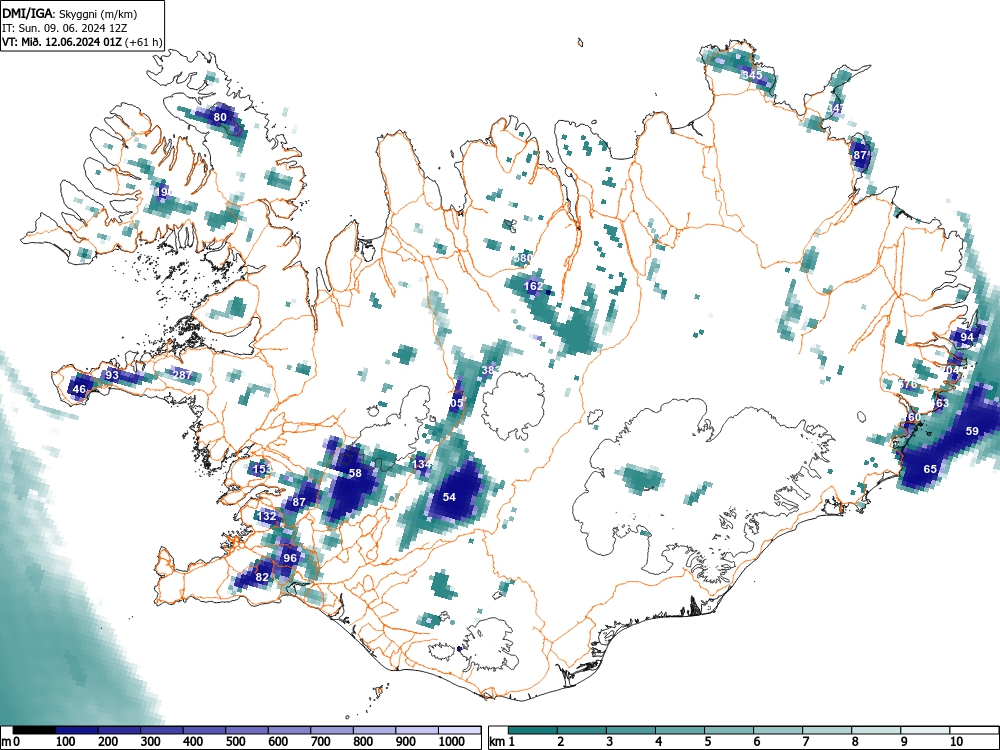This screenshot has width=1000, height=750.
Task: Click the 'VT: Mið. 12.06.2024 01Z (+61 h)' line
Action: pyautogui.click(x=82, y=43)
